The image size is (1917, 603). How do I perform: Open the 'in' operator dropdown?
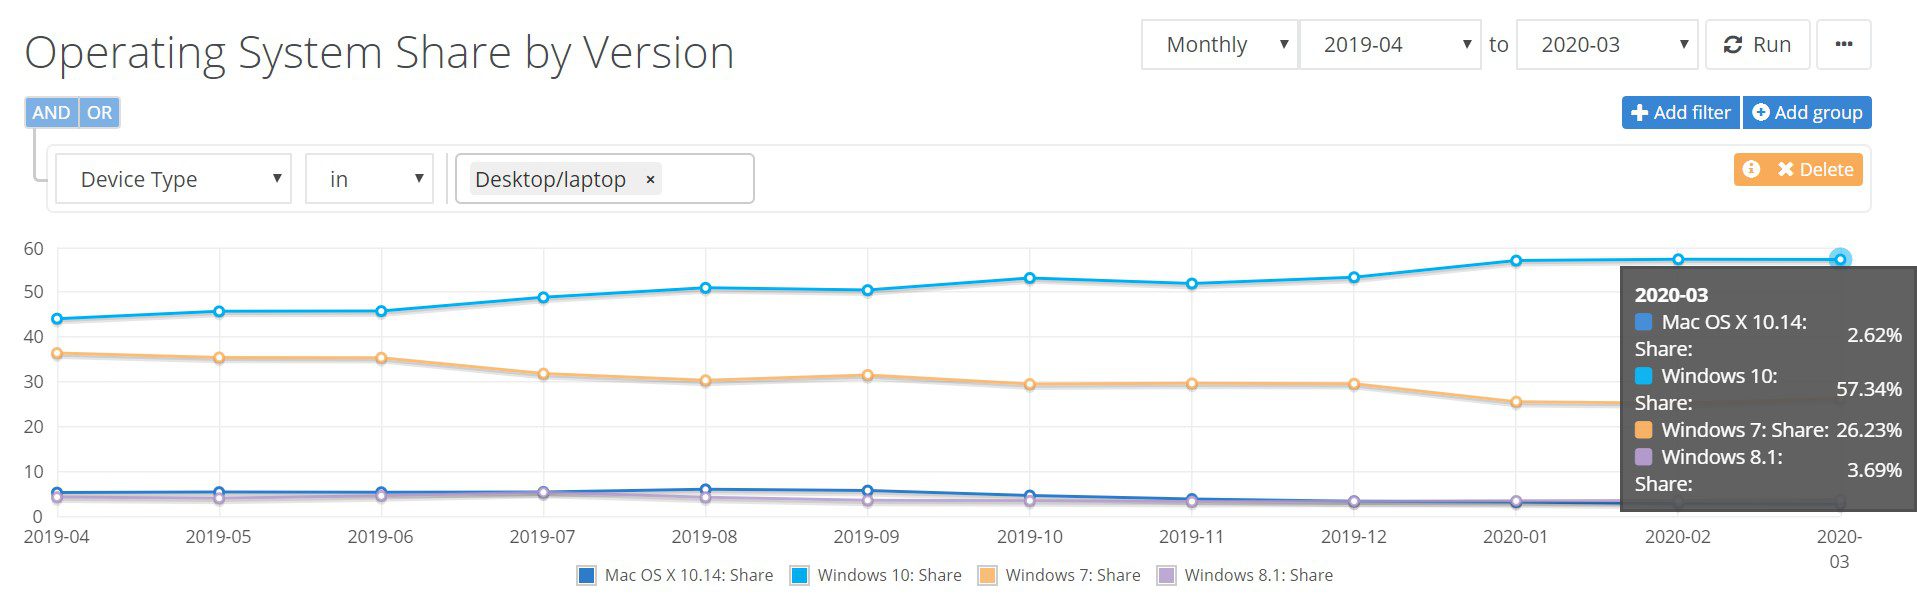(368, 179)
